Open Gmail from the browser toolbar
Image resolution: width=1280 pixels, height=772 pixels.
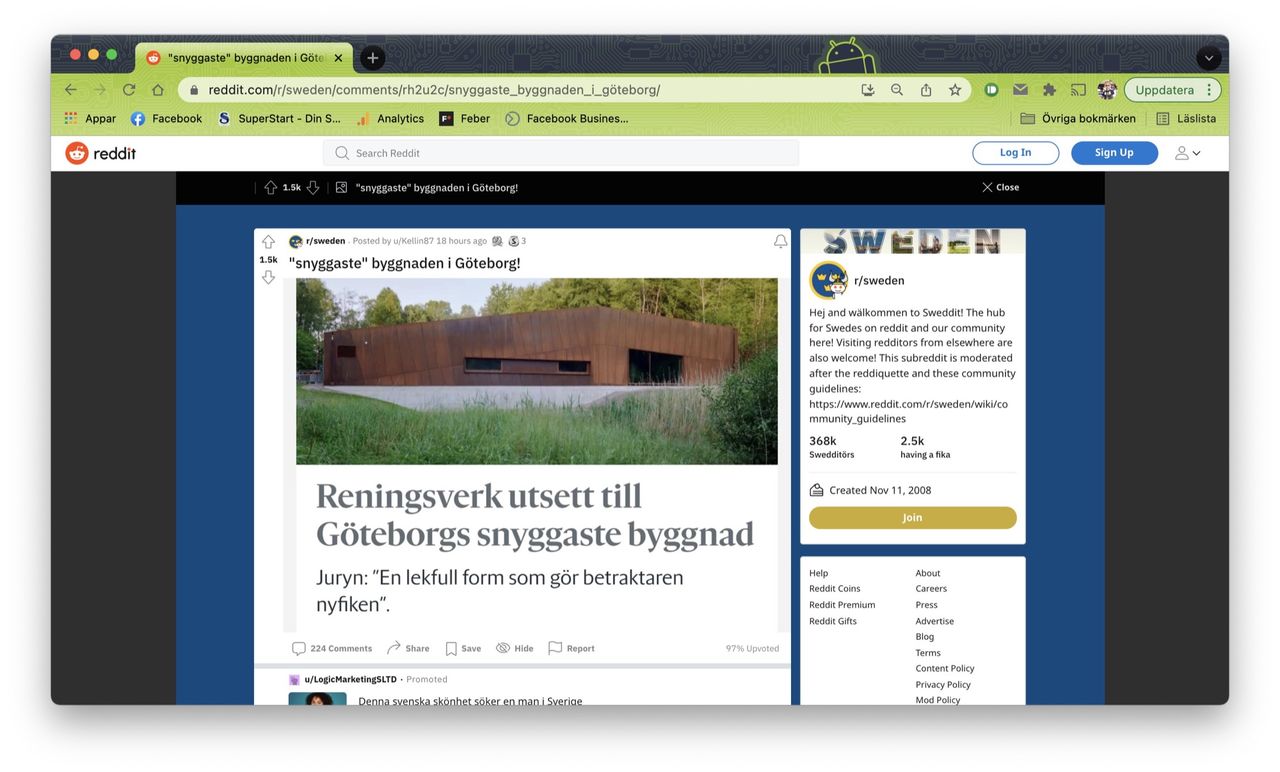[x=1020, y=89]
